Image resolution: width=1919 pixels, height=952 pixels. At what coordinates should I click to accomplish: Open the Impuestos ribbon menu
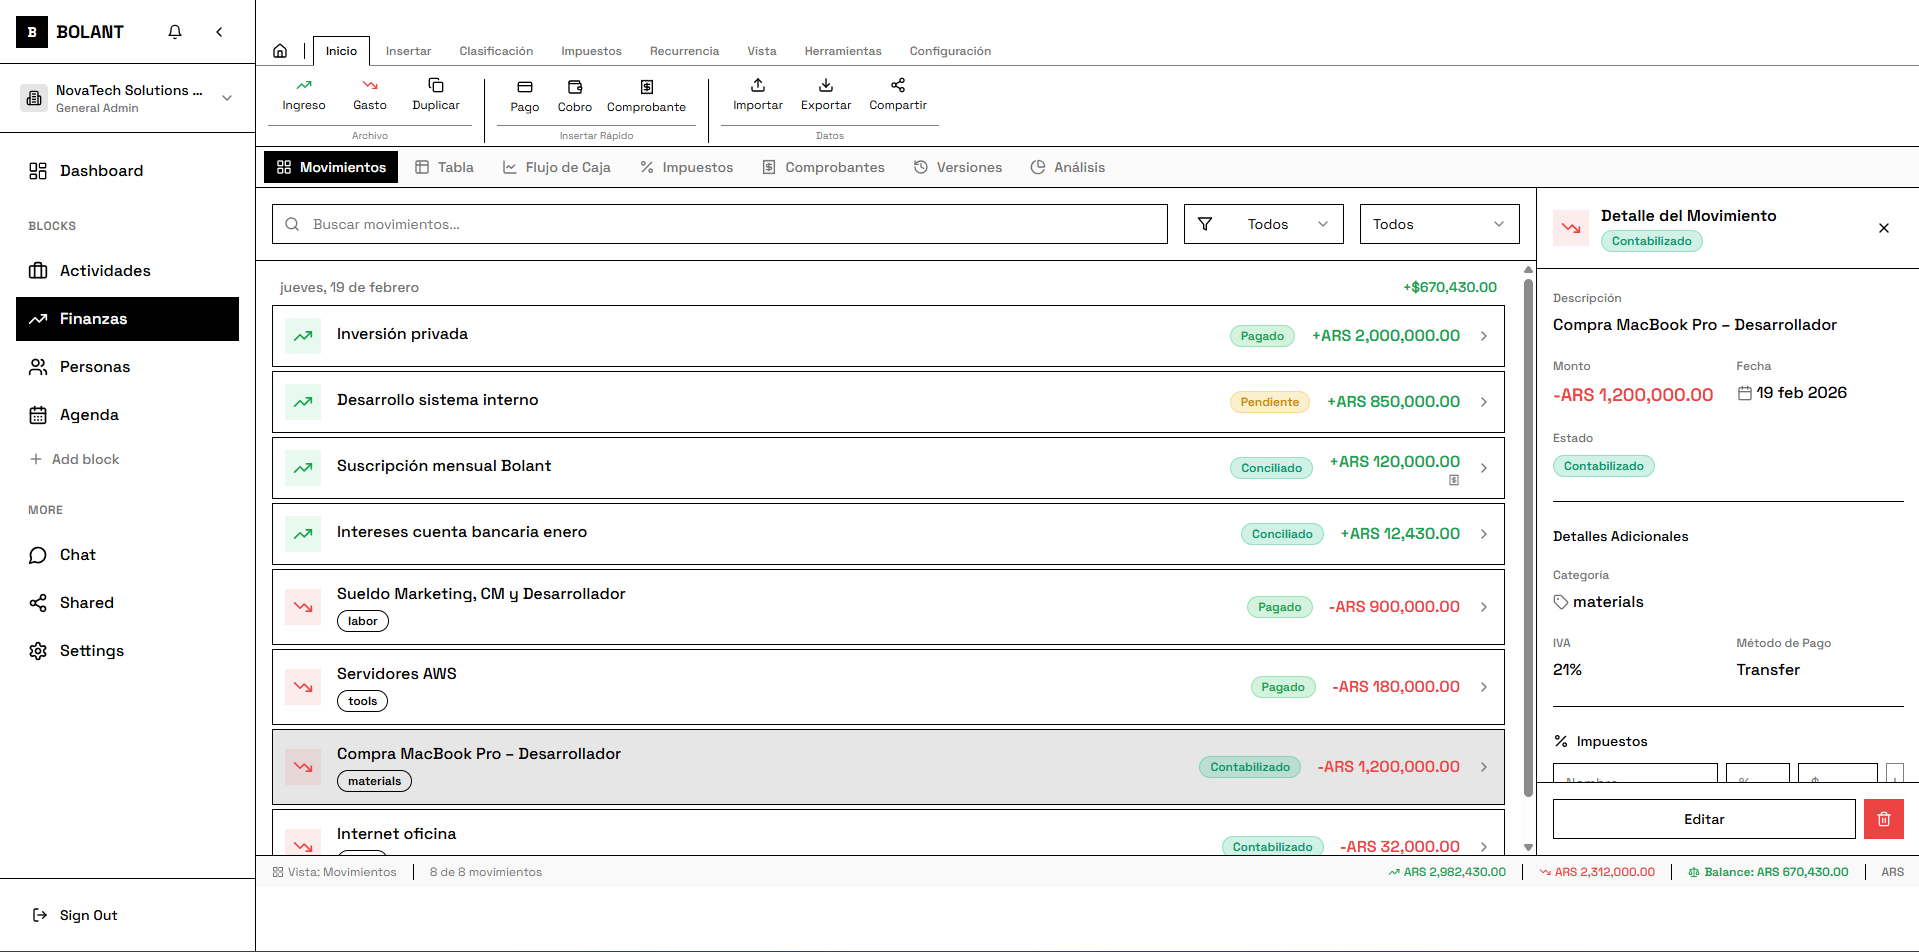591,50
